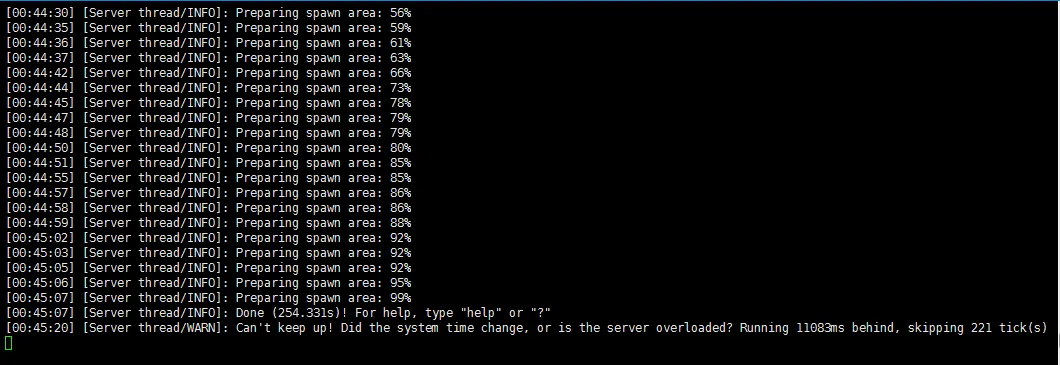This screenshot has width=1060, height=365.
Task: Click the "Preparing spawn area: 88%" line
Action: 208,223
